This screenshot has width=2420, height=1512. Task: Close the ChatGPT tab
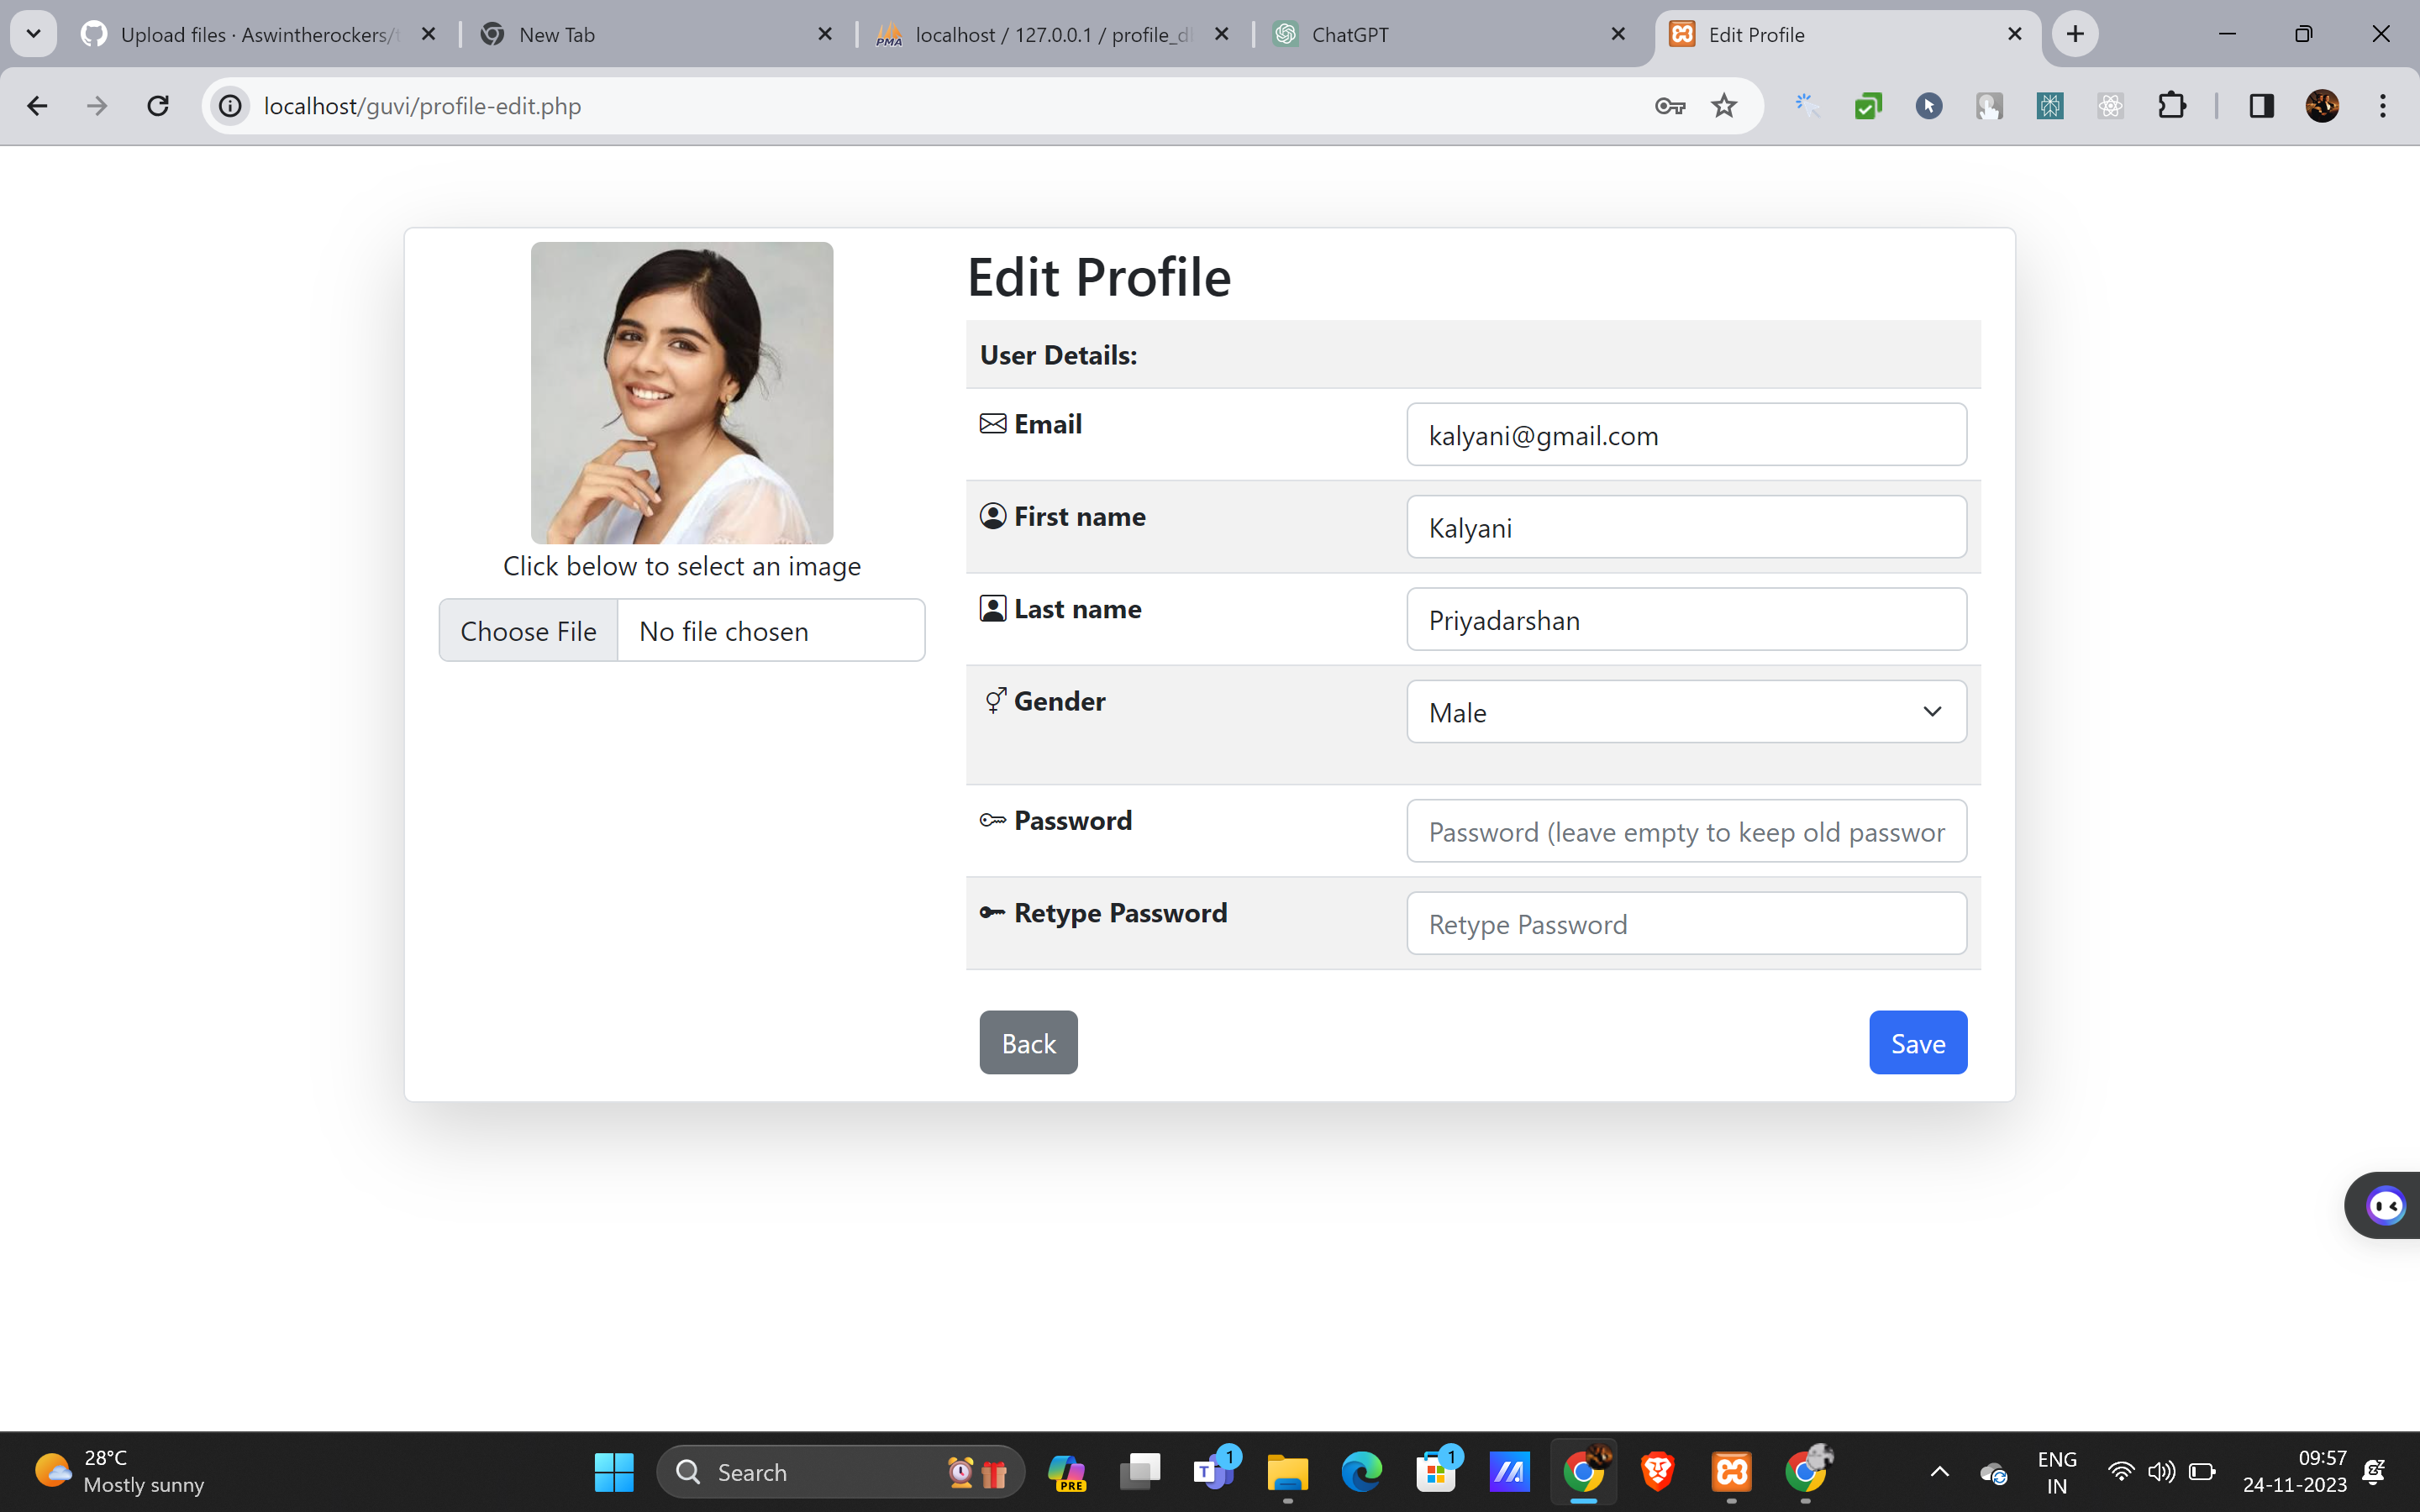[1618, 35]
